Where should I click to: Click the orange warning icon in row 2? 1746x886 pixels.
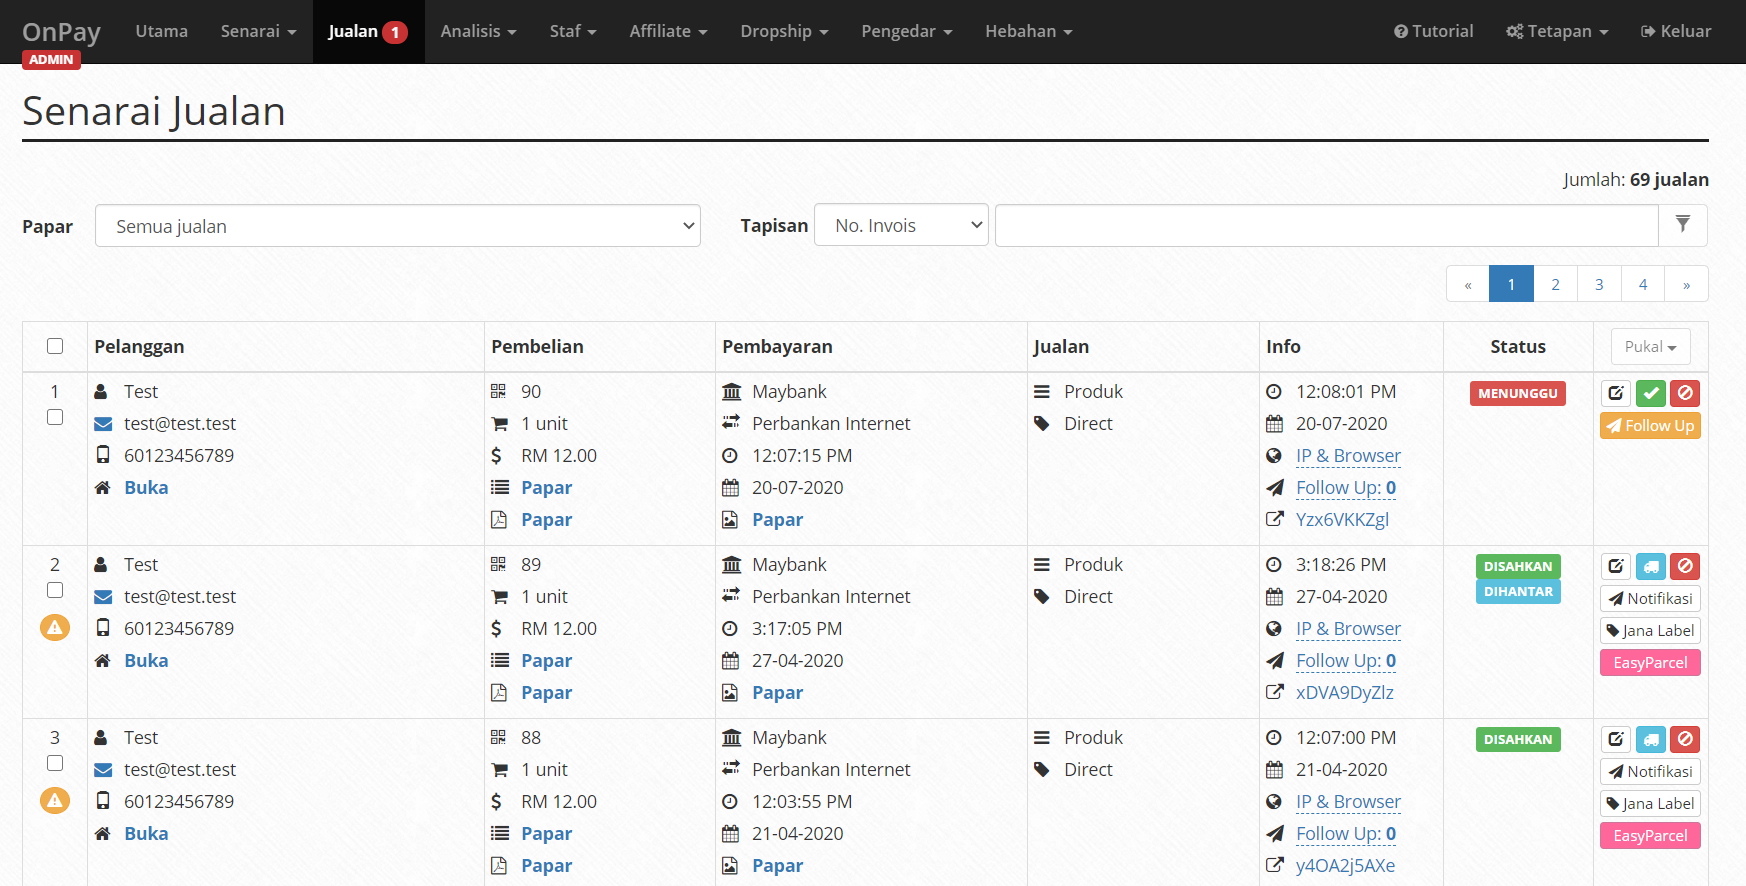(55, 628)
